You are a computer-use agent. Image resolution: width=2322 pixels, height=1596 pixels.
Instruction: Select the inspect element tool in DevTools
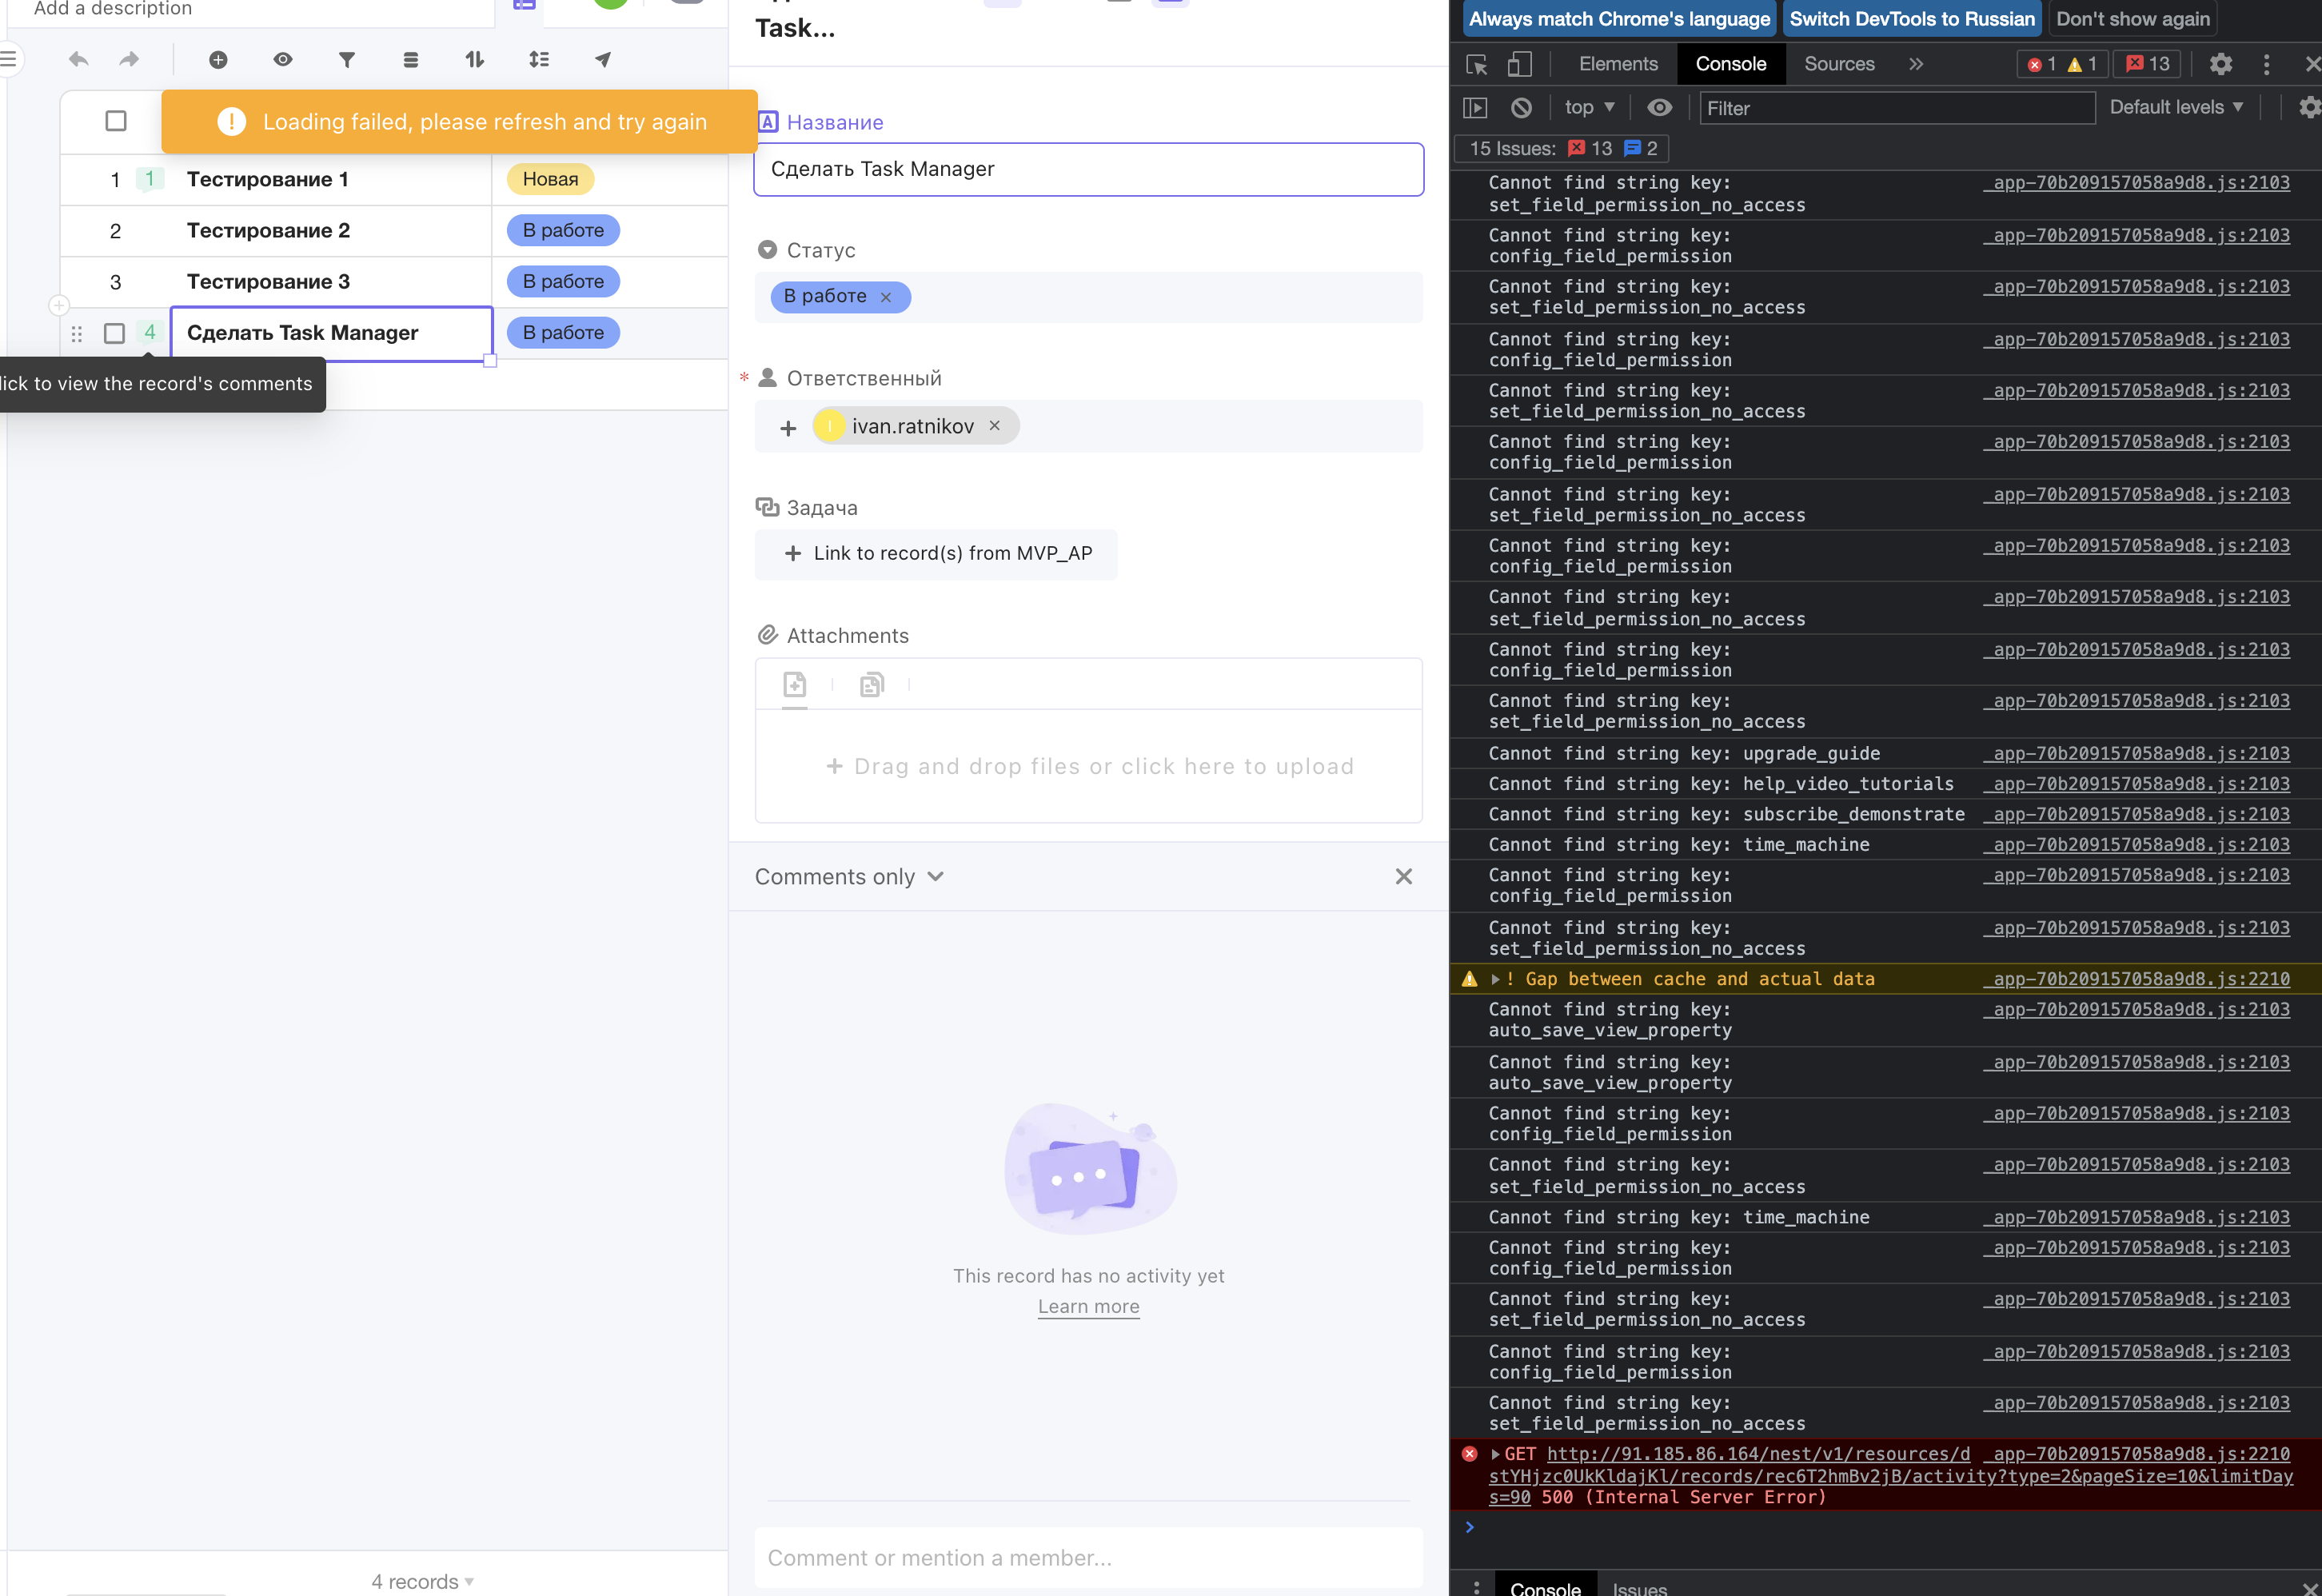tap(1475, 64)
